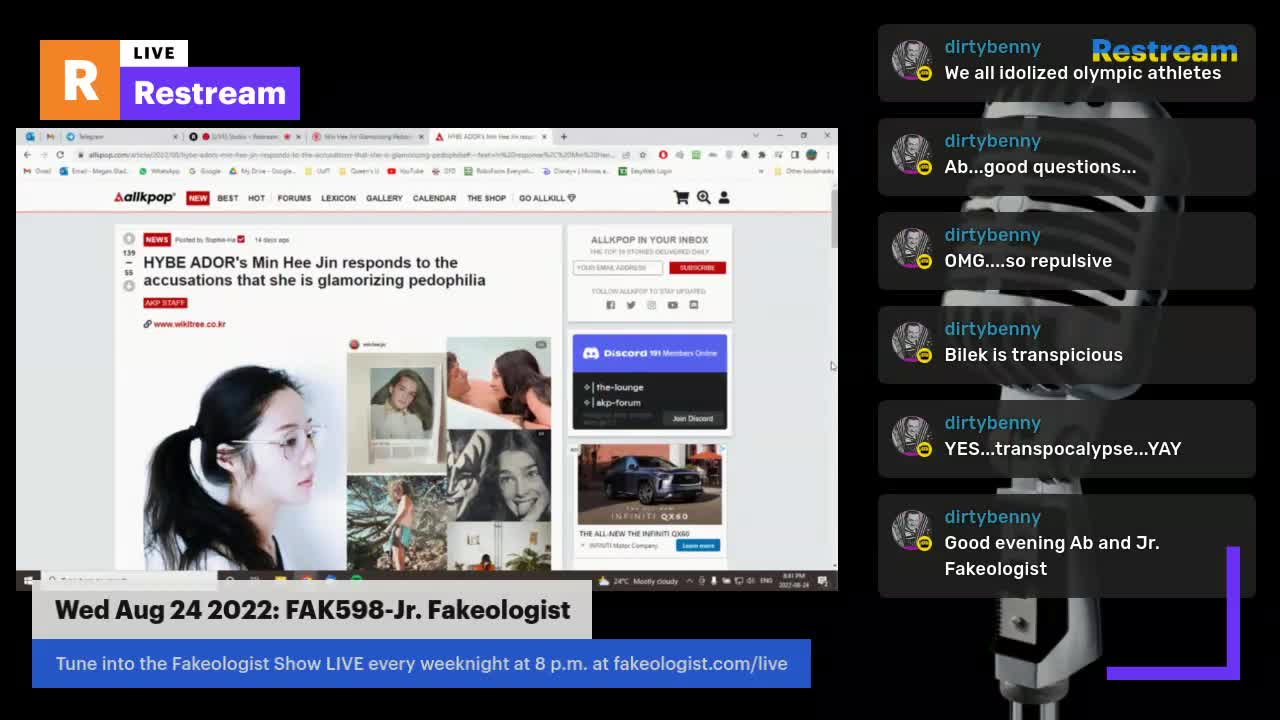Open allkpop Facebook icon in sidebar
Viewport: 1280px width, 720px height.
tap(610, 305)
